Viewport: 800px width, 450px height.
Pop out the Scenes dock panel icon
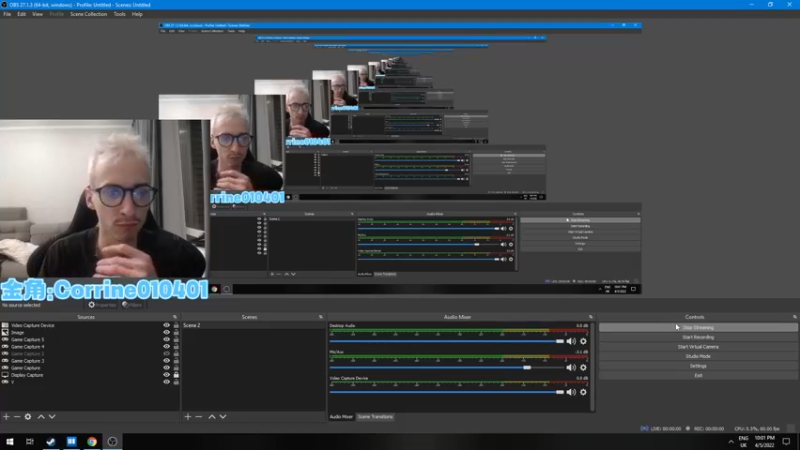pyautogui.click(x=321, y=317)
